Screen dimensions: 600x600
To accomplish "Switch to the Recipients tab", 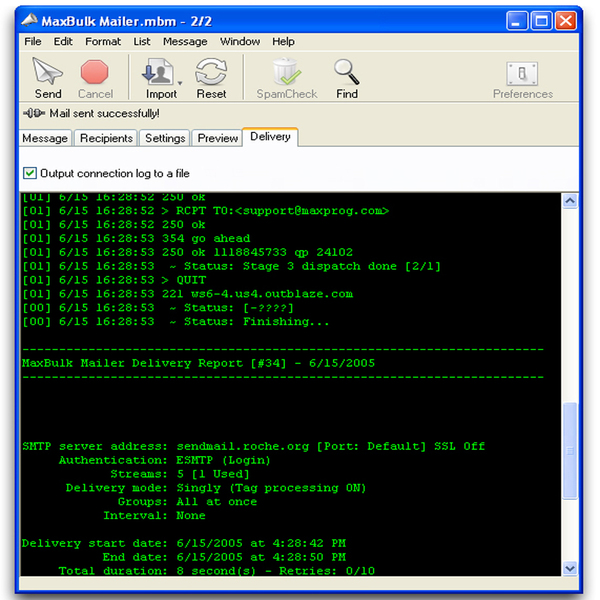I will click(x=106, y=138).
